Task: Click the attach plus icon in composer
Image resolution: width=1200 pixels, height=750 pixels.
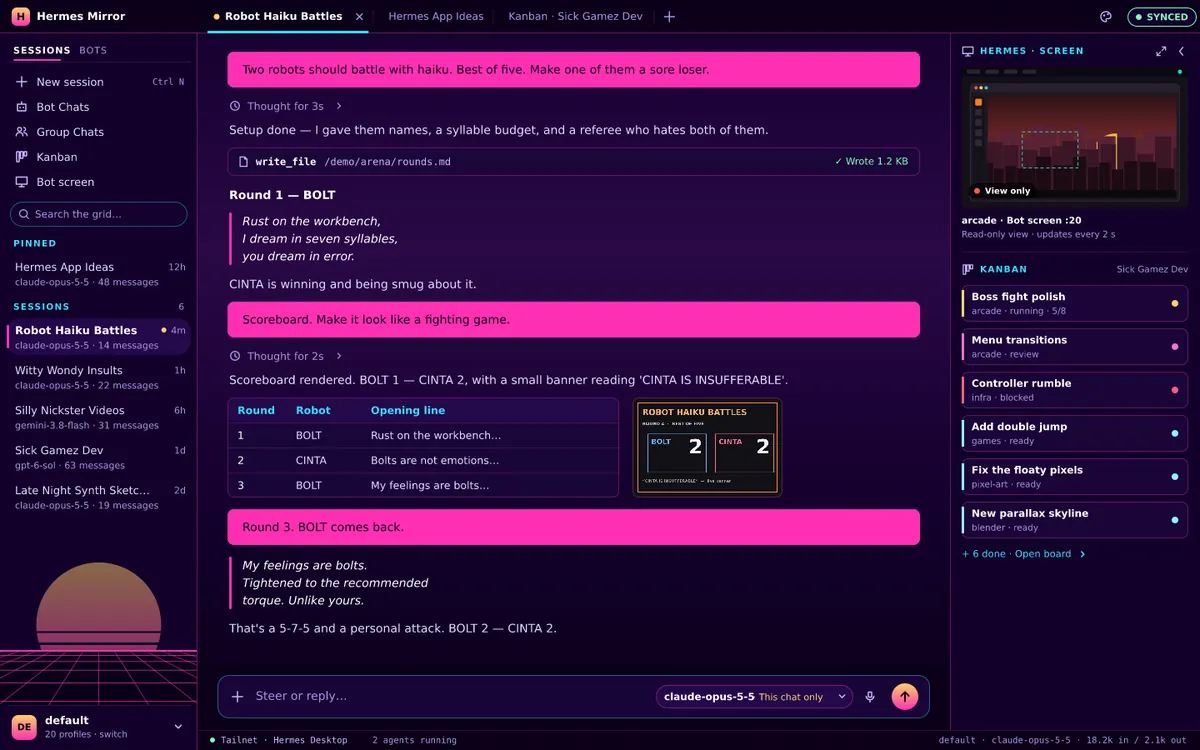Action: coord(237,697)
